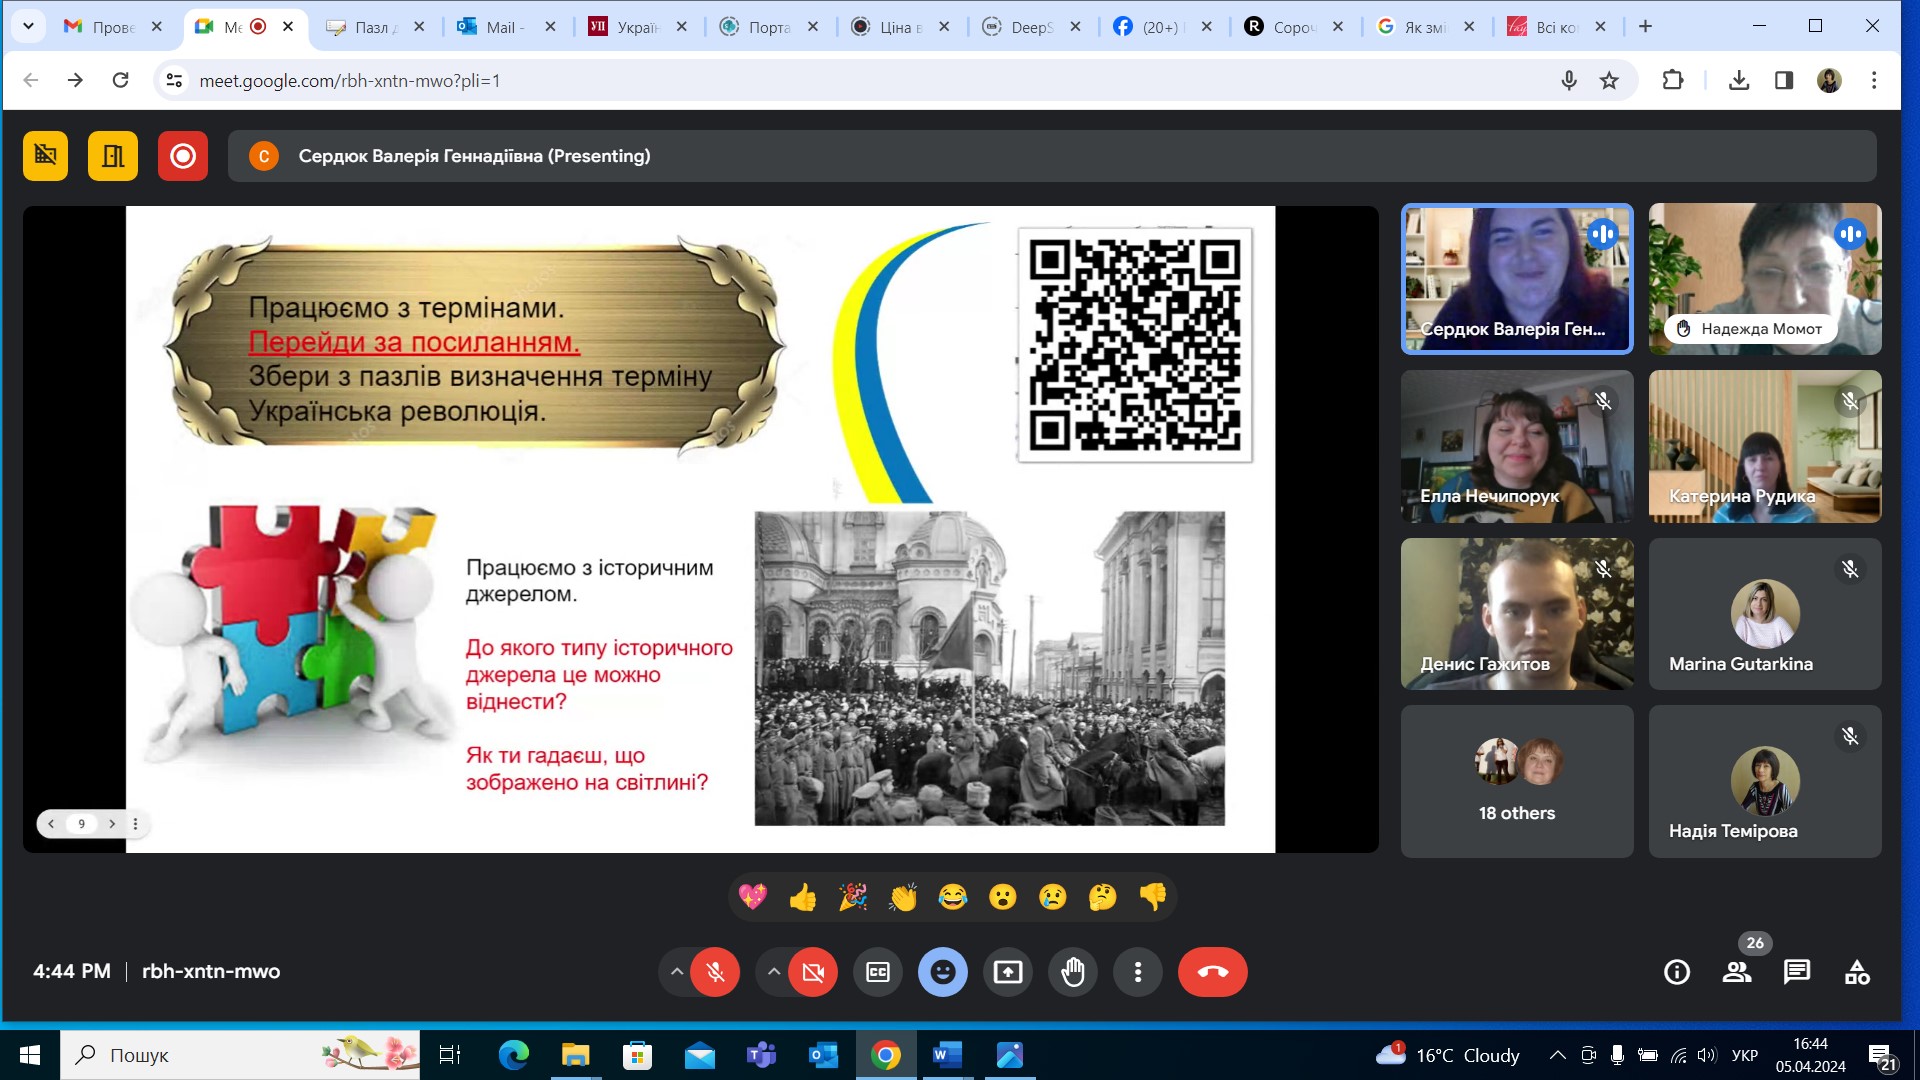Open Chrome extensions puzzle icon

click(x=1673, y=81)
